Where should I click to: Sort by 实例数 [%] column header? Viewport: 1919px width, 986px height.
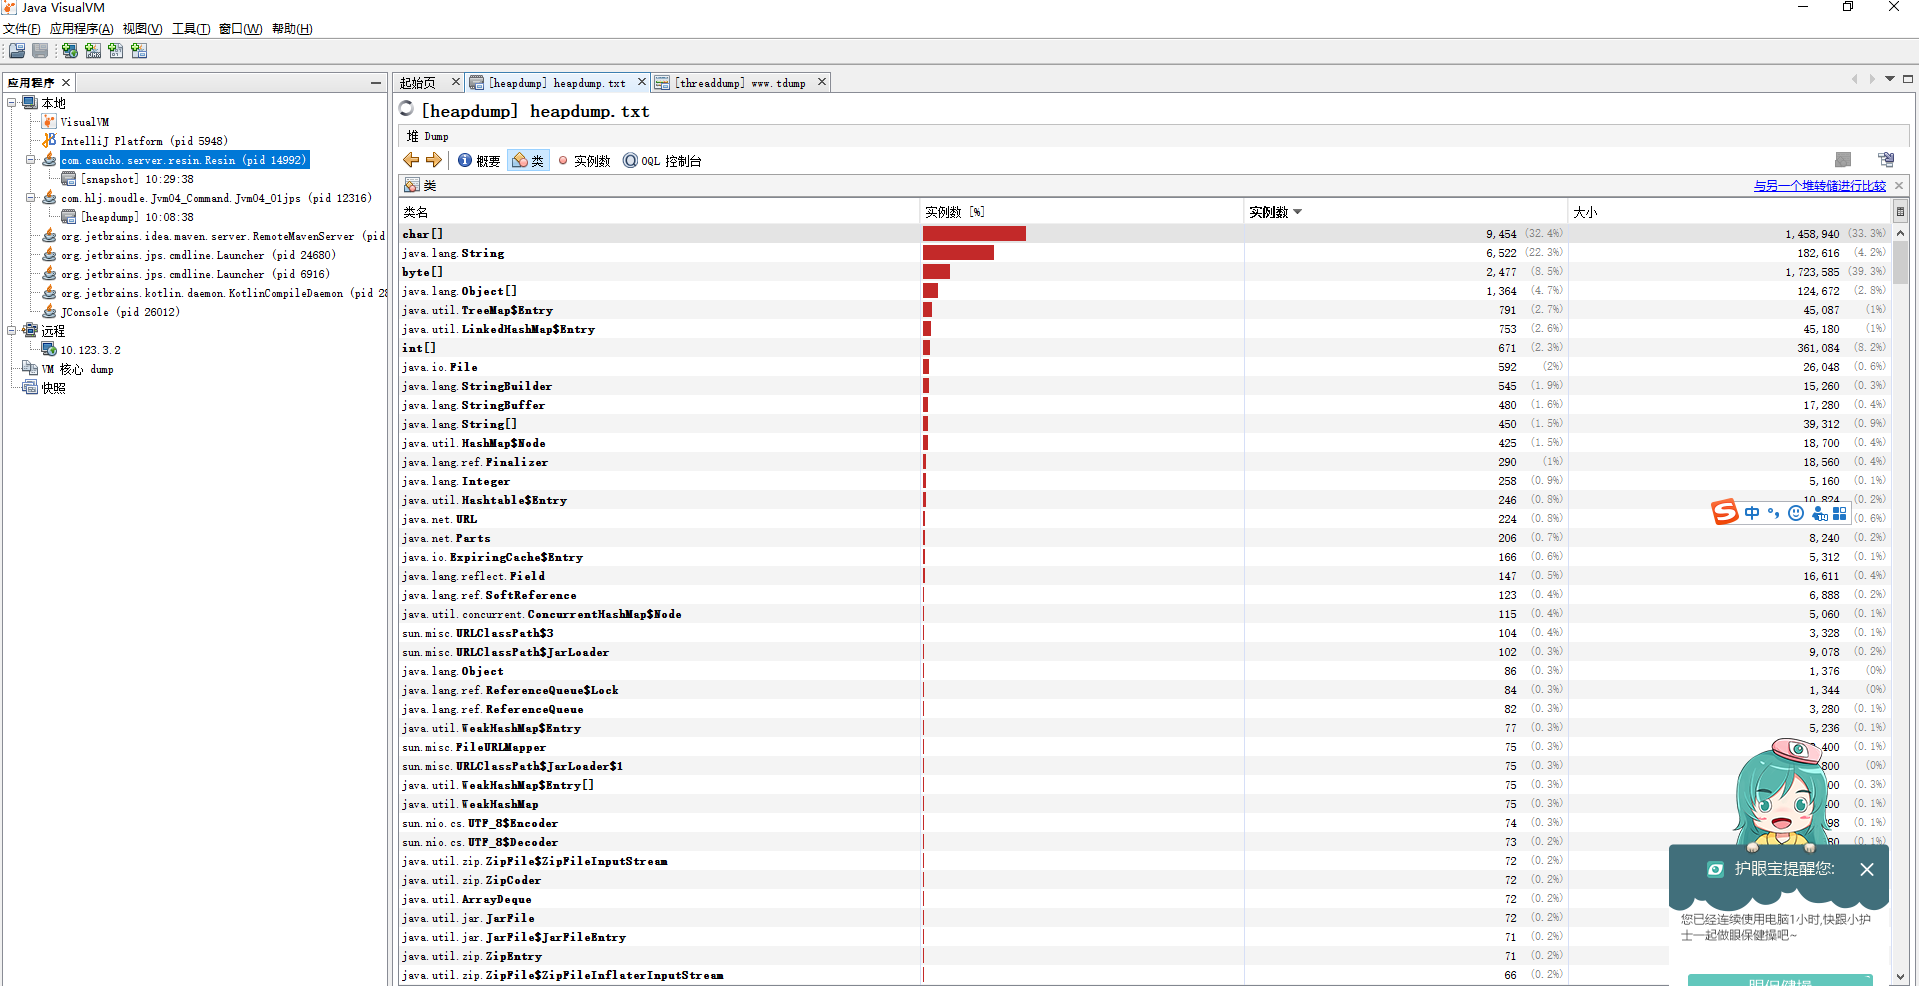tap(1081, 212)
